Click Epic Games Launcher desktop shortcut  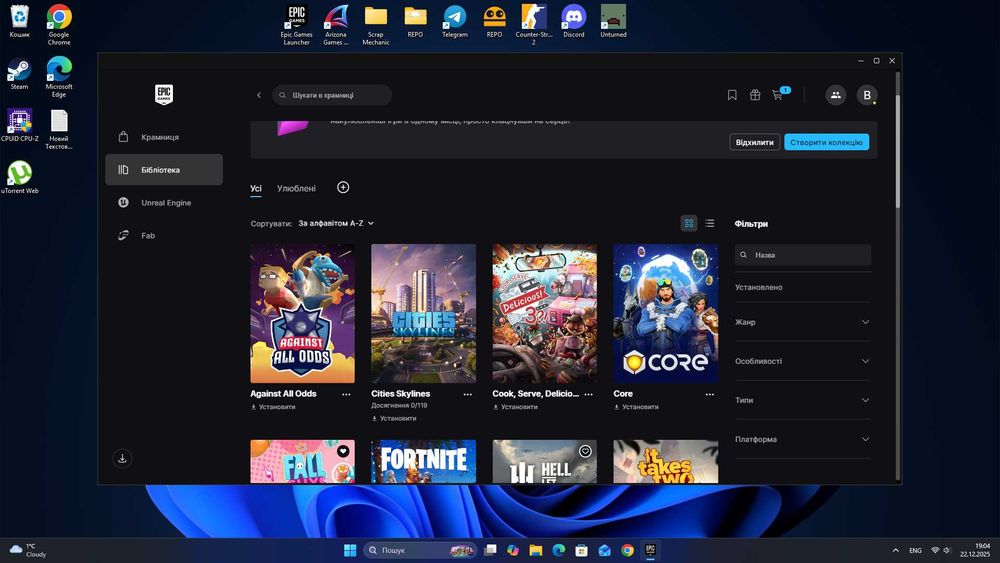click(x=297, y=25)
